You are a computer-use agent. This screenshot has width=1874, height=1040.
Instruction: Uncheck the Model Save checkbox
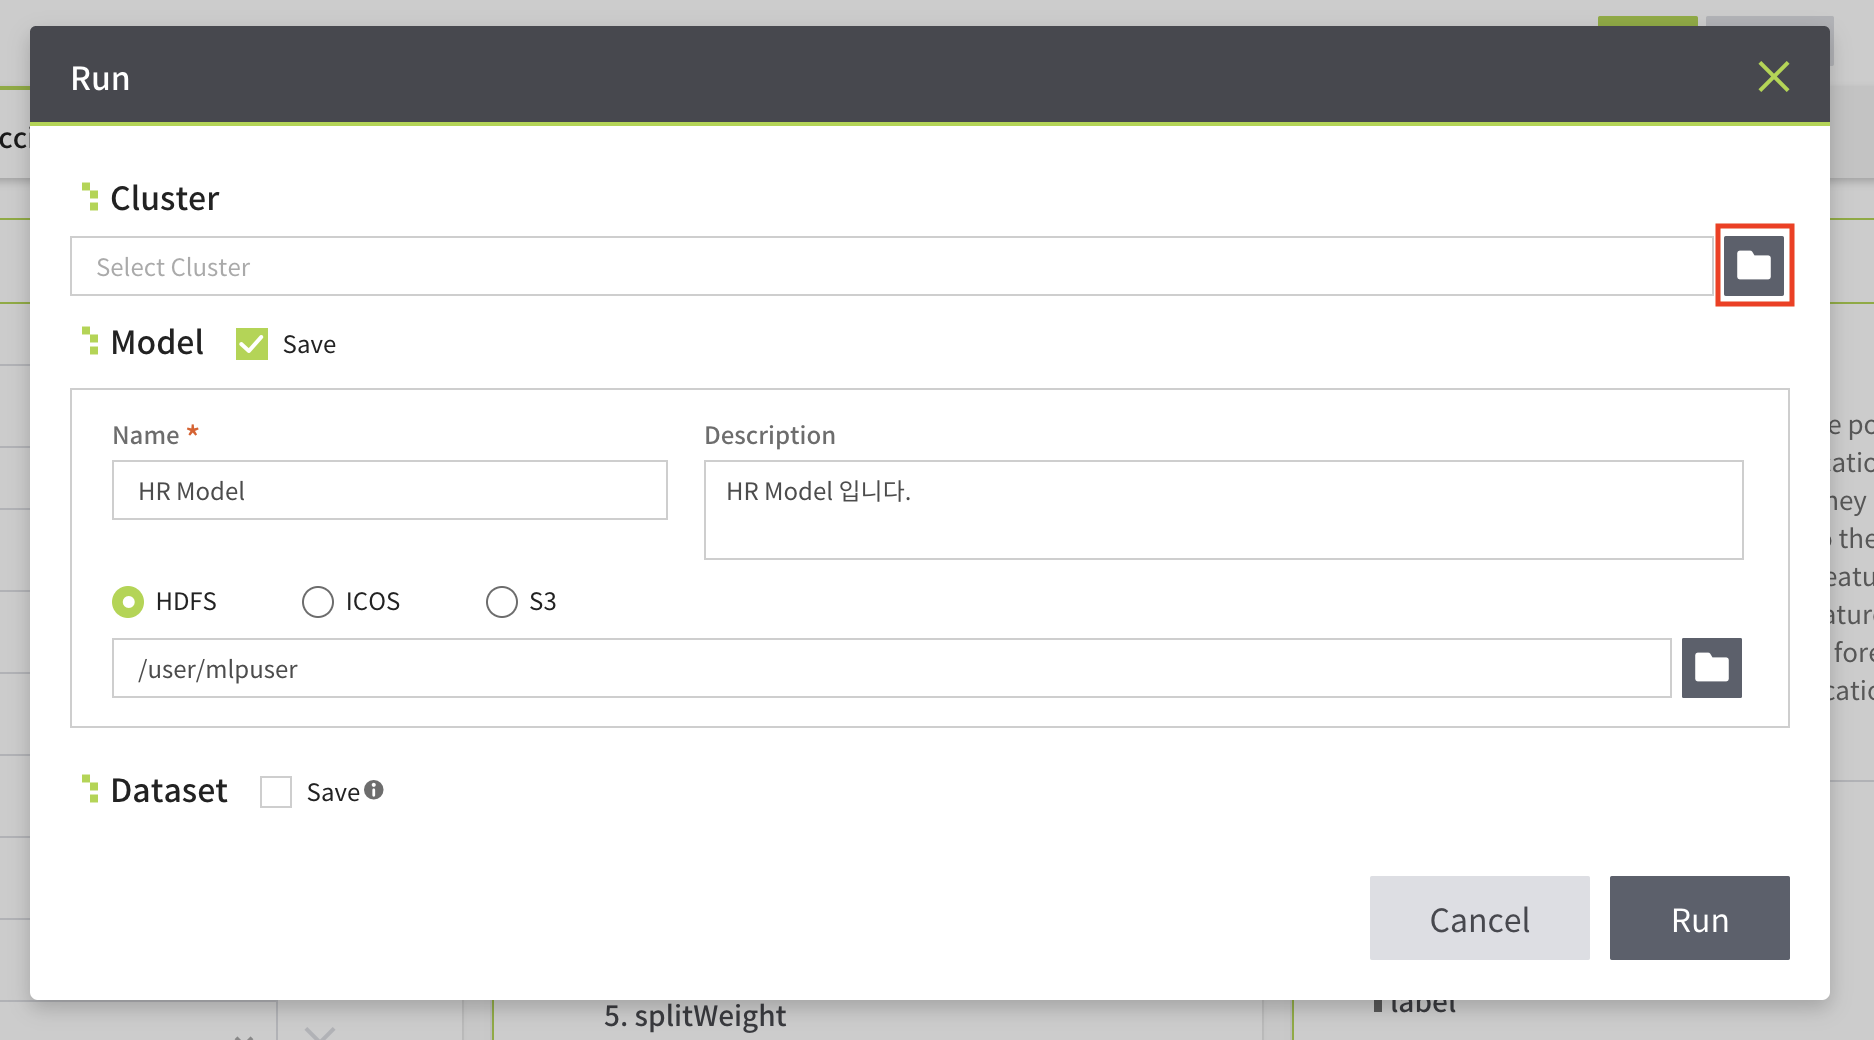click(252, 344)
